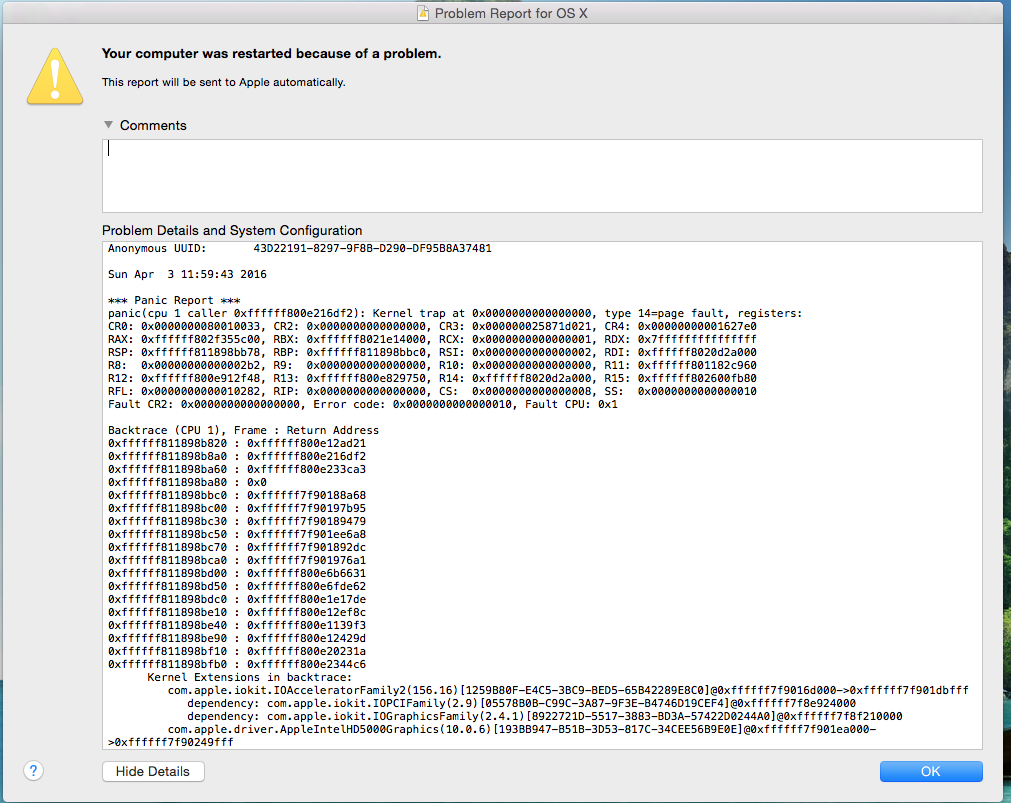
Task: Open help with question mark icon
Action: (34, 770)
